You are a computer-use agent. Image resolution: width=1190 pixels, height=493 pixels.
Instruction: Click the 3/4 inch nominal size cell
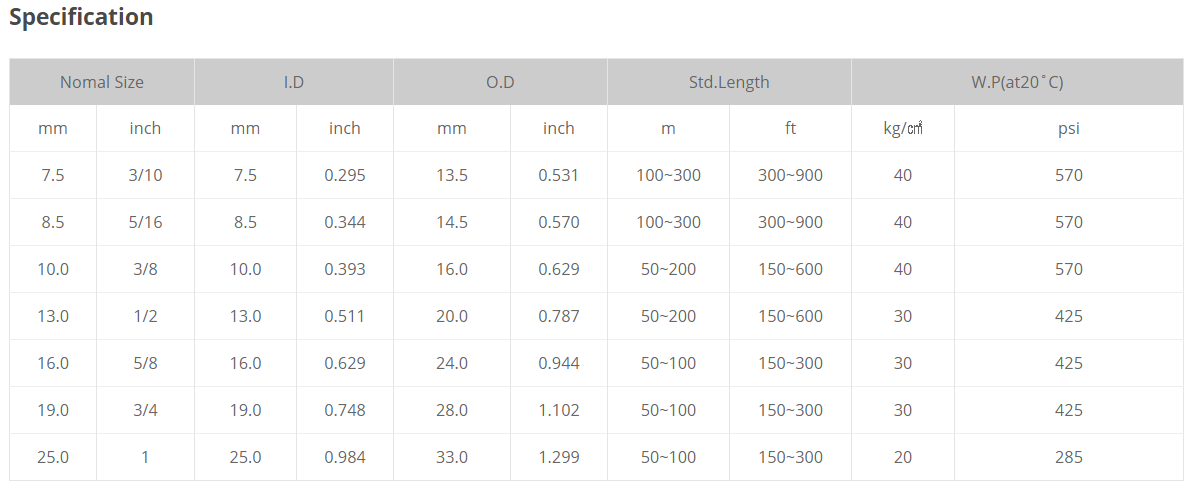(x=146, y=410)
